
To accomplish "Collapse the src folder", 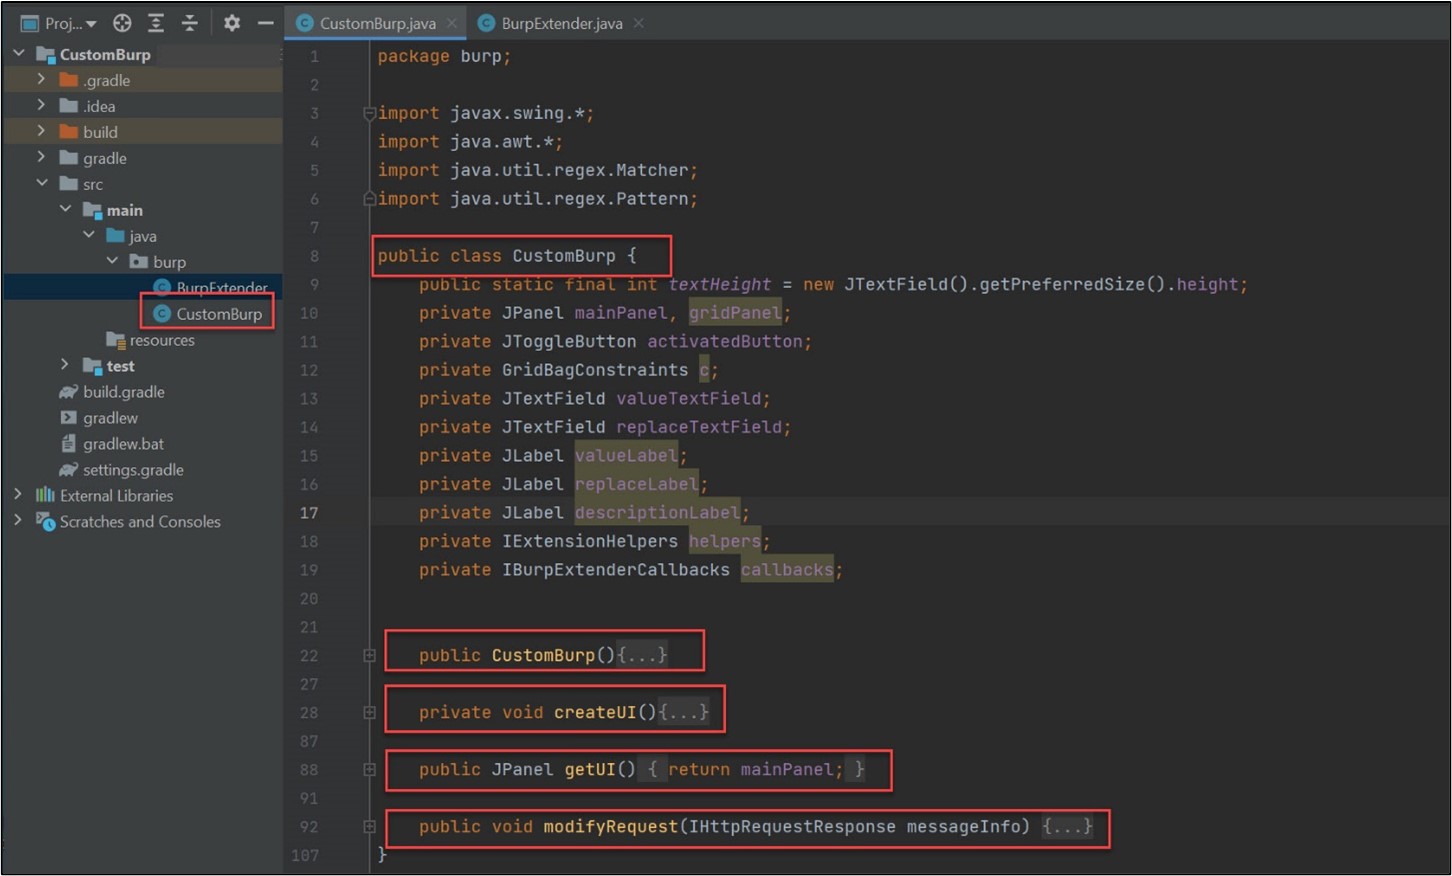I will point(41,183).
